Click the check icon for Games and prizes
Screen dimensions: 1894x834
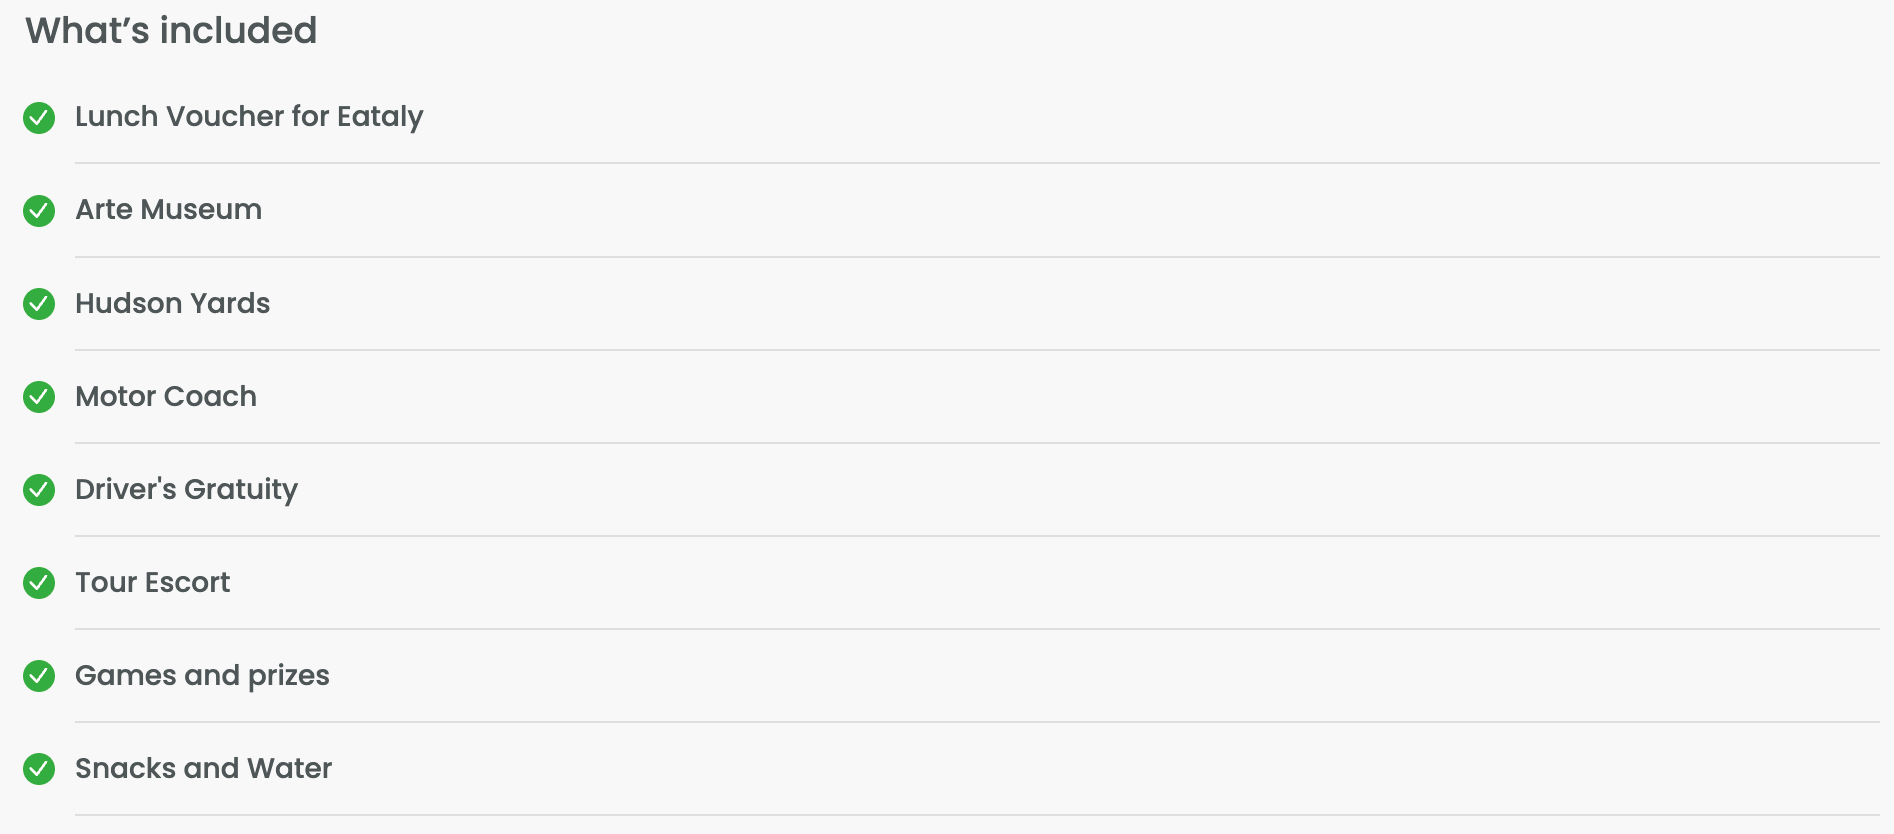pyautogui.click(x=39, y=676)
